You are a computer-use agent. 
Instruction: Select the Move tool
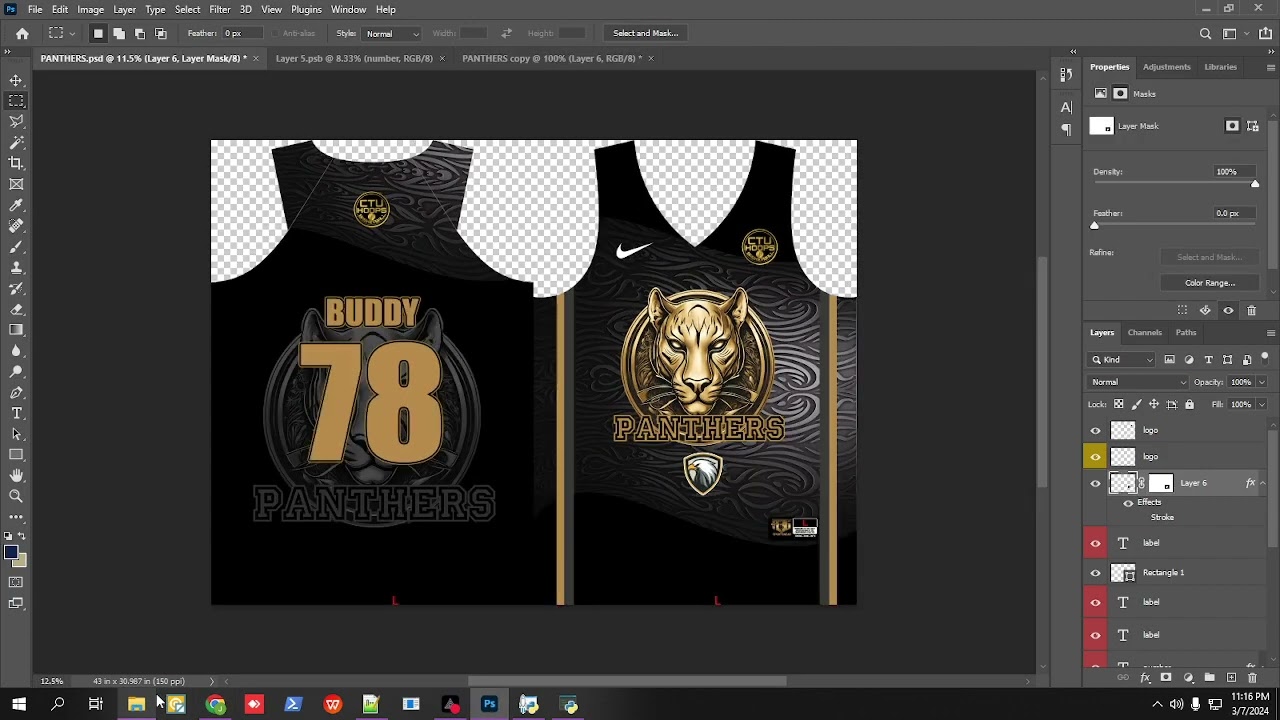pos(16,80)
